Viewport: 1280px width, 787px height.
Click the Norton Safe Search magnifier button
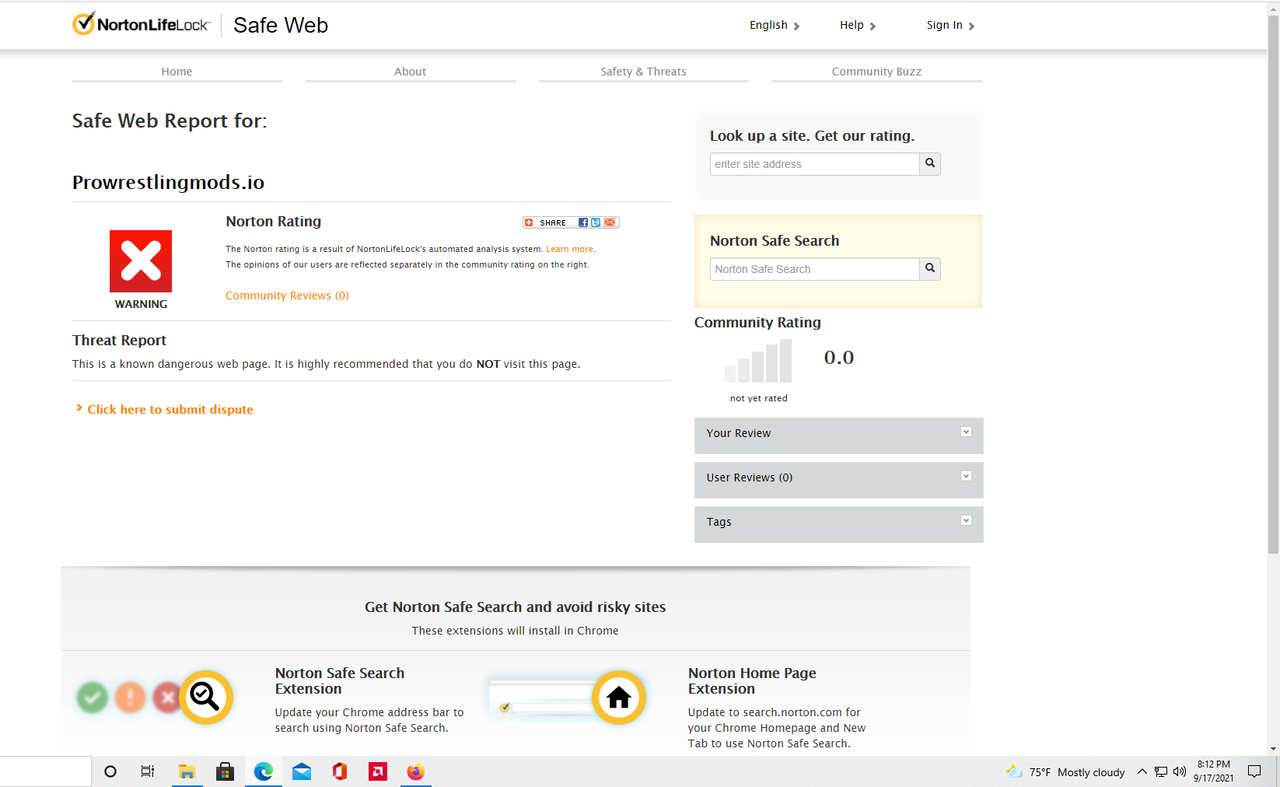[930, 268]
